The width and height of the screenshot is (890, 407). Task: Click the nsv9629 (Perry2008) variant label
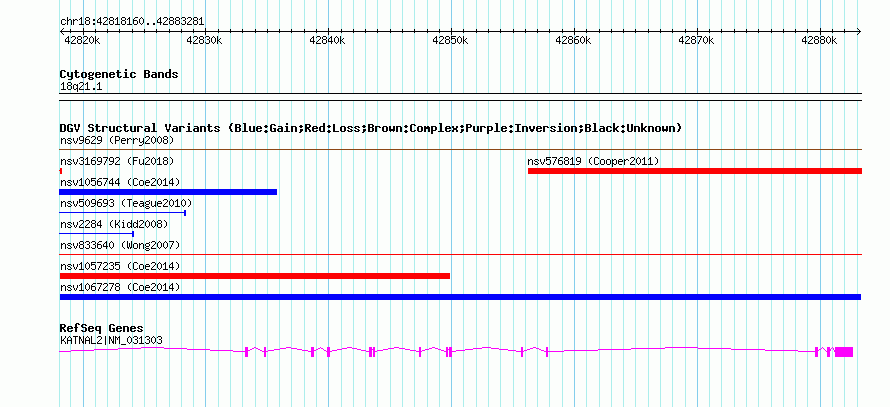[x=116, y=140]
